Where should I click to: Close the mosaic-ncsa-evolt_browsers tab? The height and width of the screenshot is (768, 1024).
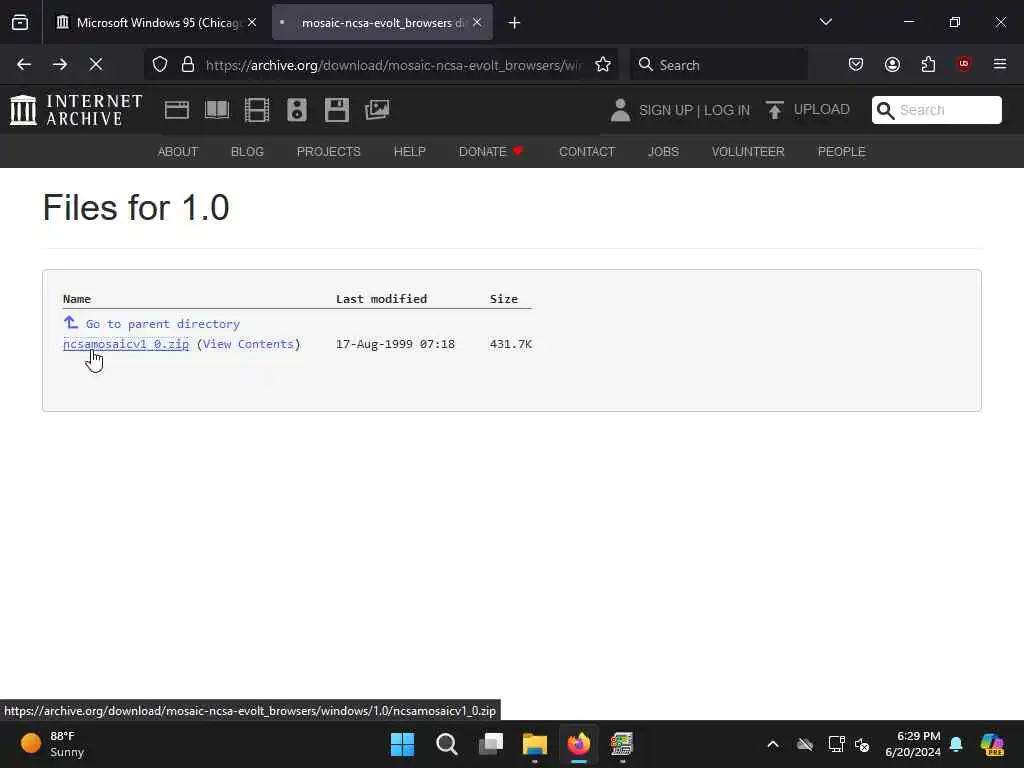[x=477, y=22]
